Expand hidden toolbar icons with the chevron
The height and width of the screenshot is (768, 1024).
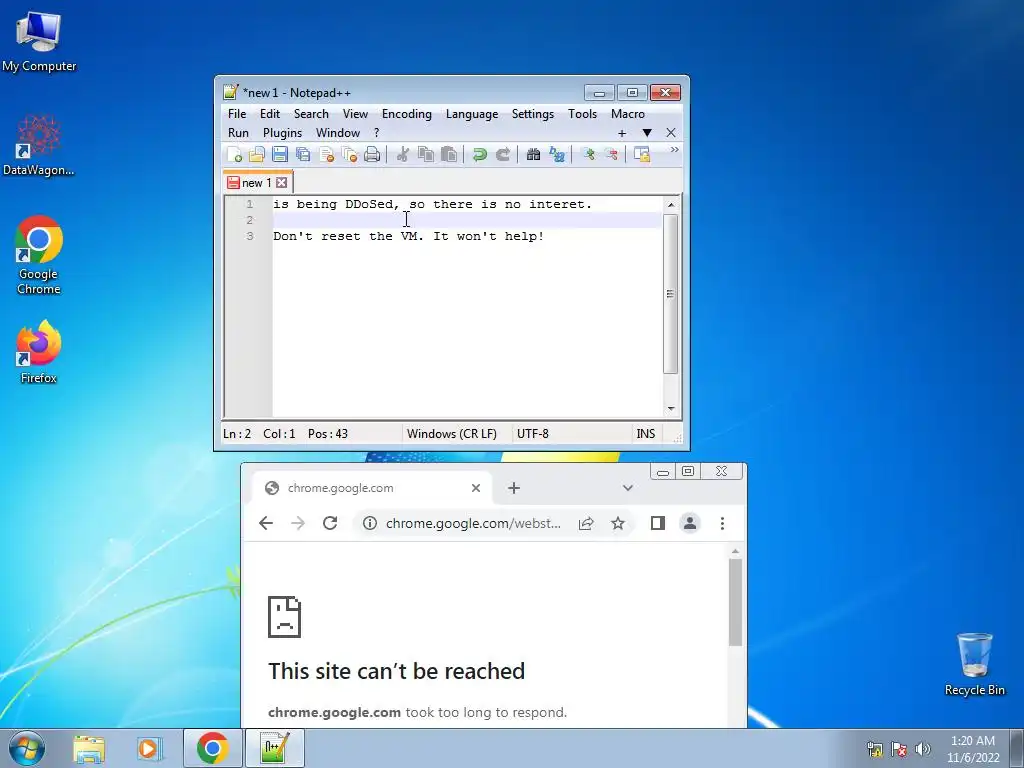pyautogui.click(x=674, y=150)
